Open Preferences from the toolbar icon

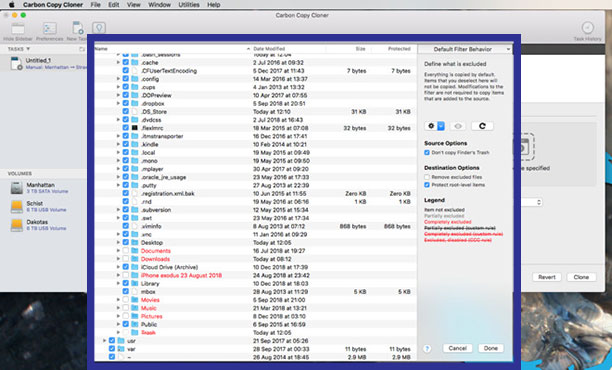click(x=50, y=29)
